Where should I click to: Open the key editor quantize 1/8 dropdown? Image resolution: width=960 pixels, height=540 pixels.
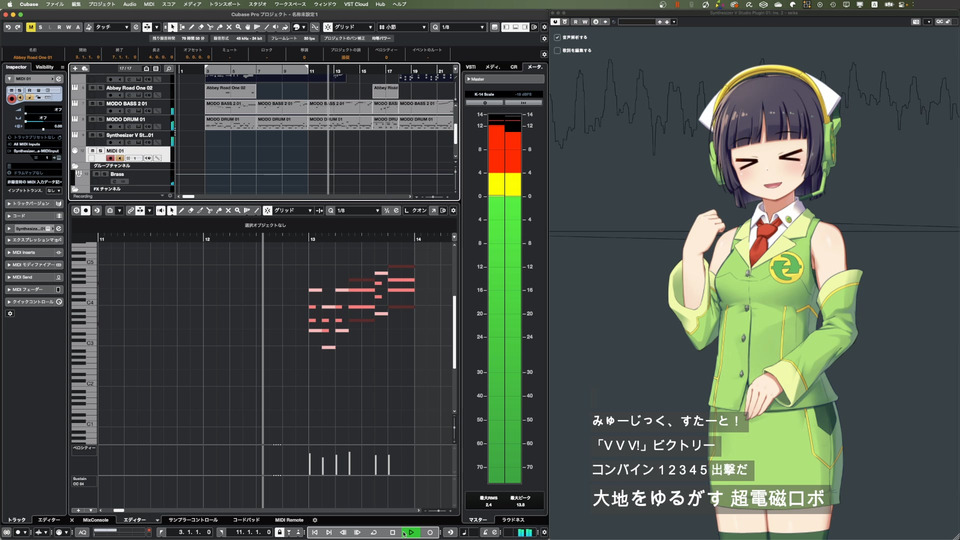click(x=359, y=211)
